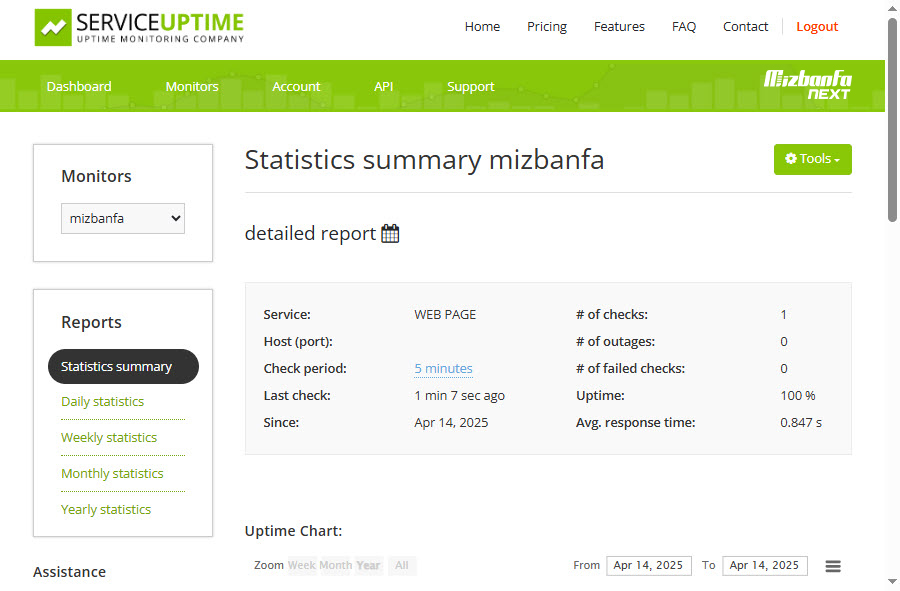Screen dimensions: 900x591
Task: Click the ServiceUptime logo
Action: click(139, 28)
